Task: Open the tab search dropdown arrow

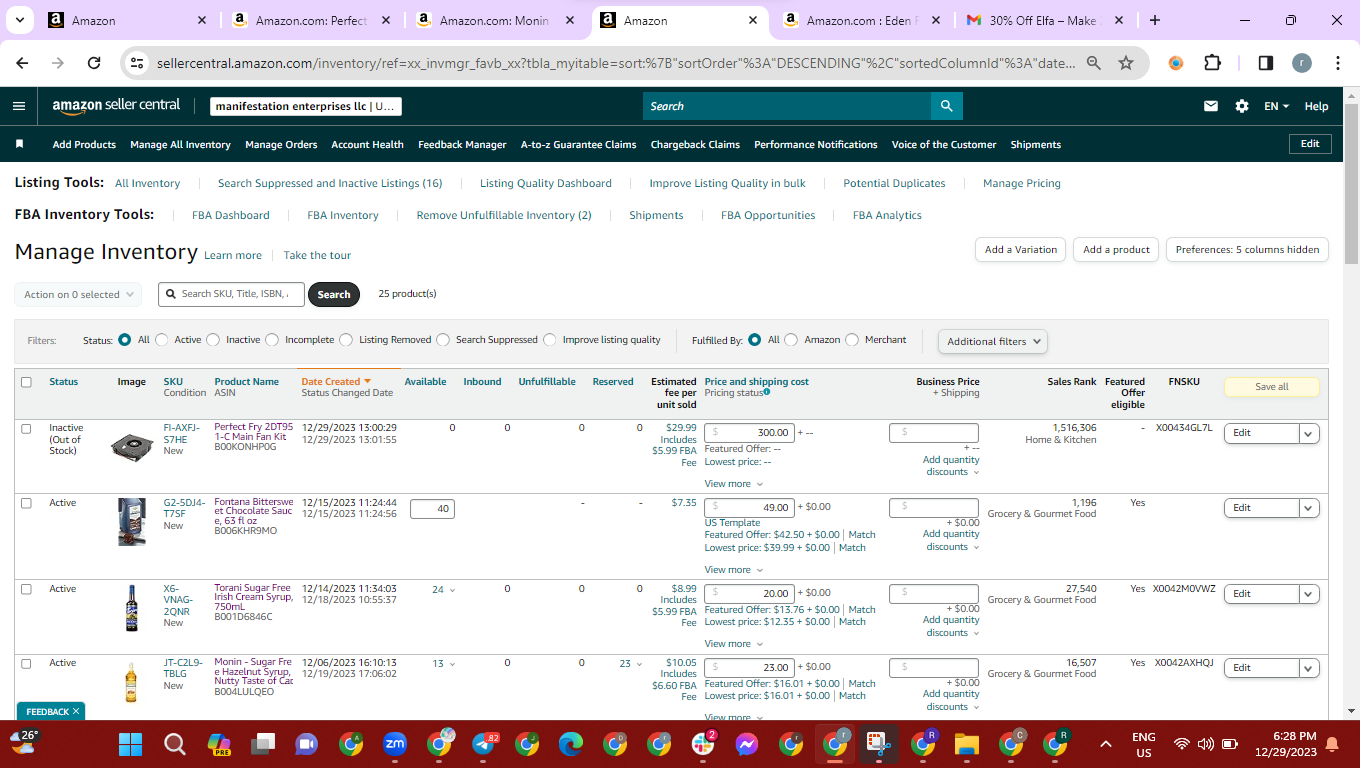Action: (20, 20)
